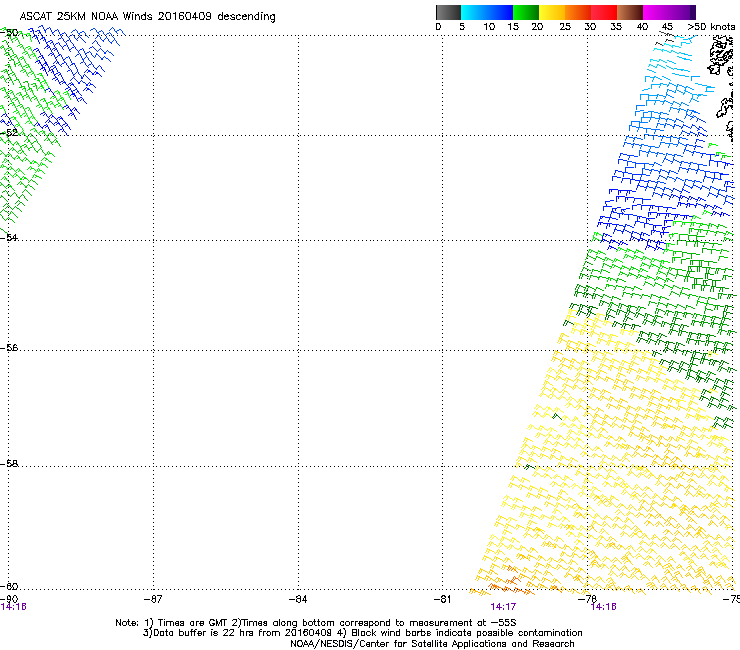The height and width of the screenshot is (650, 740).
Task: Click the -50 latitude axis label
Action: coord(9,33)
